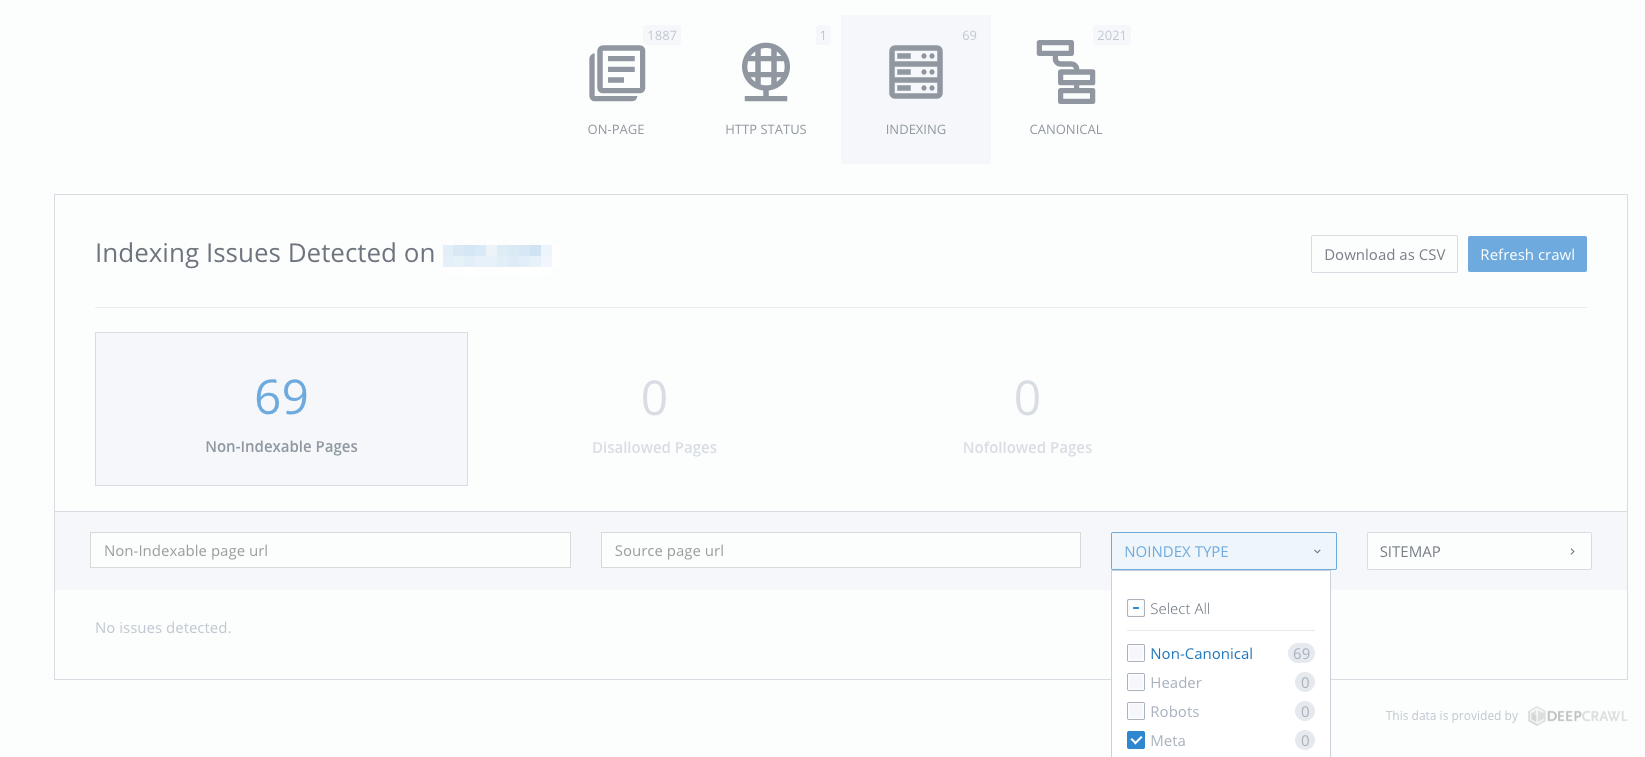Focus the Source page url field

click(841, 550)
